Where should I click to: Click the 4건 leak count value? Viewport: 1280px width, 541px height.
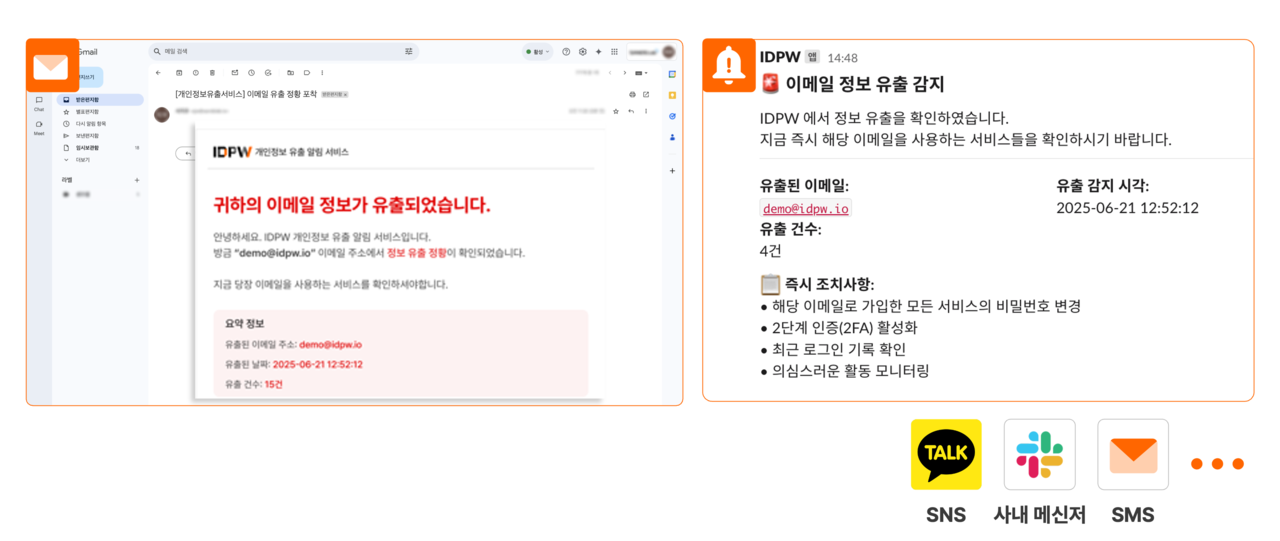[x=771, y=250]
